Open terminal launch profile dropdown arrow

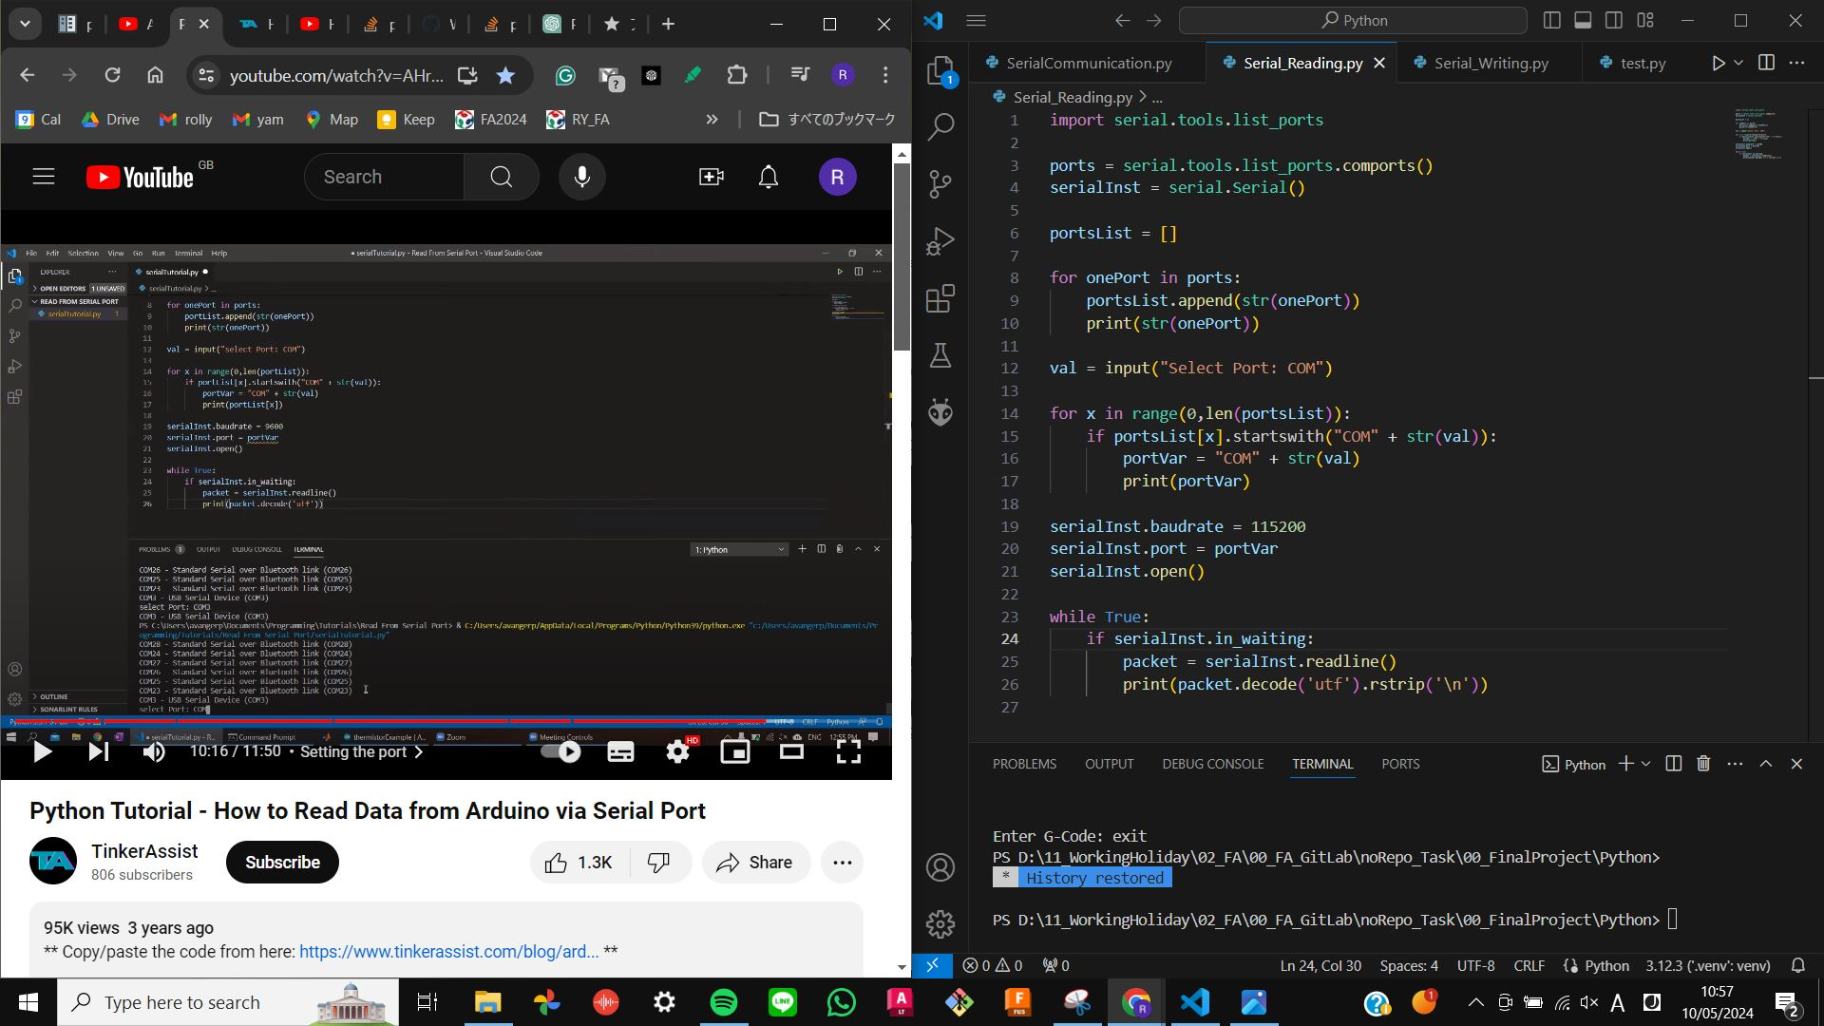click(x=1646, y=764)
